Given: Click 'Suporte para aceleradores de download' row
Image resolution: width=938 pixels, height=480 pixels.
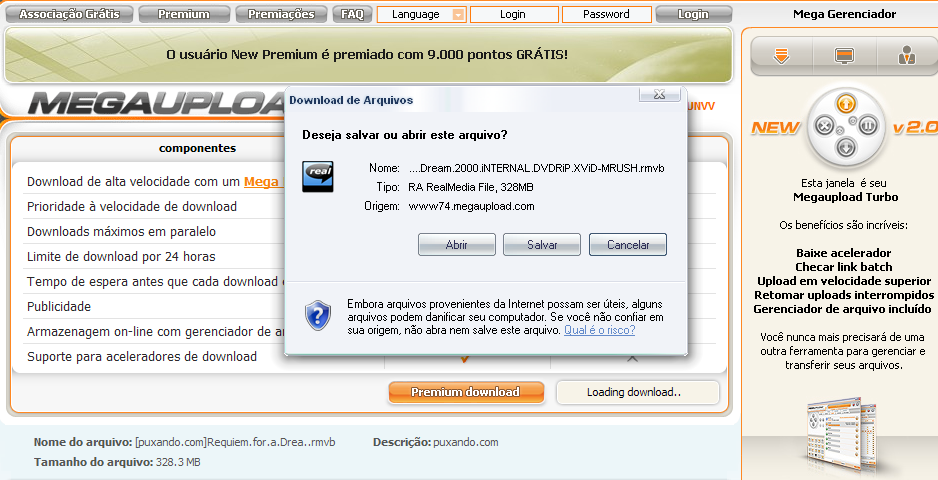Looking at the screenshot, I should [x=142, y=357].
